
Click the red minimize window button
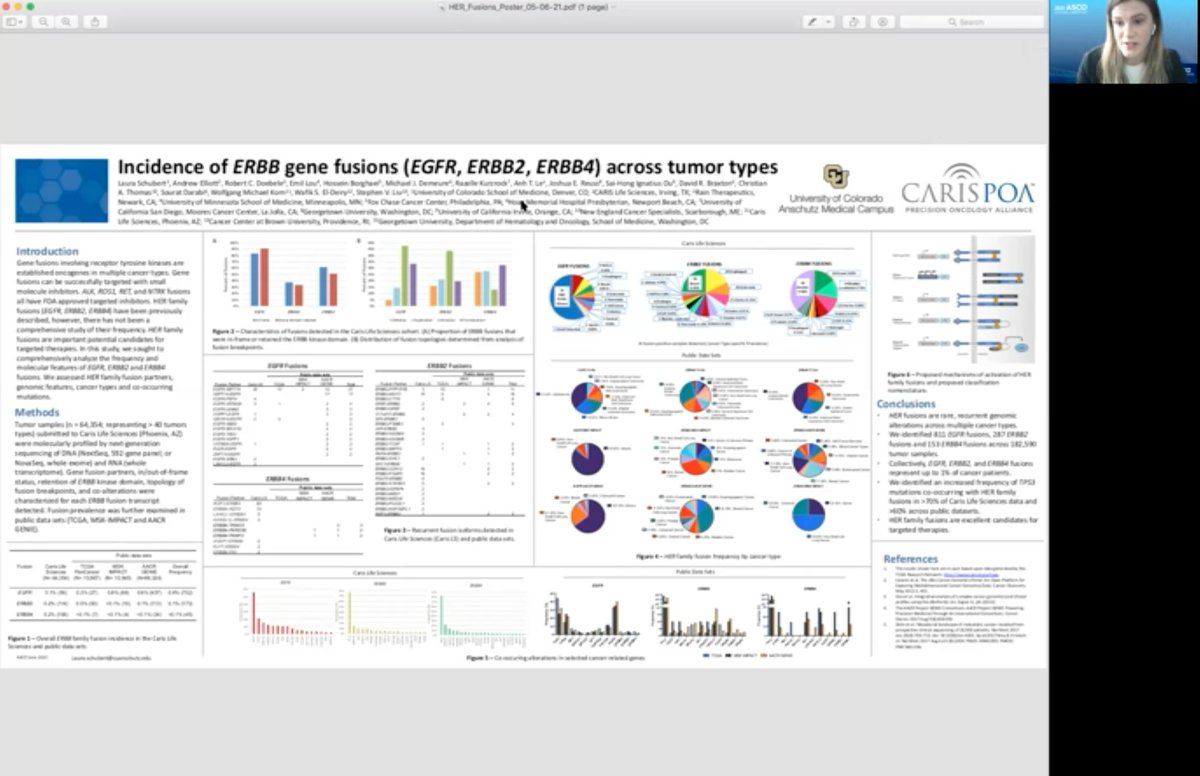click(x=7, y=6)
